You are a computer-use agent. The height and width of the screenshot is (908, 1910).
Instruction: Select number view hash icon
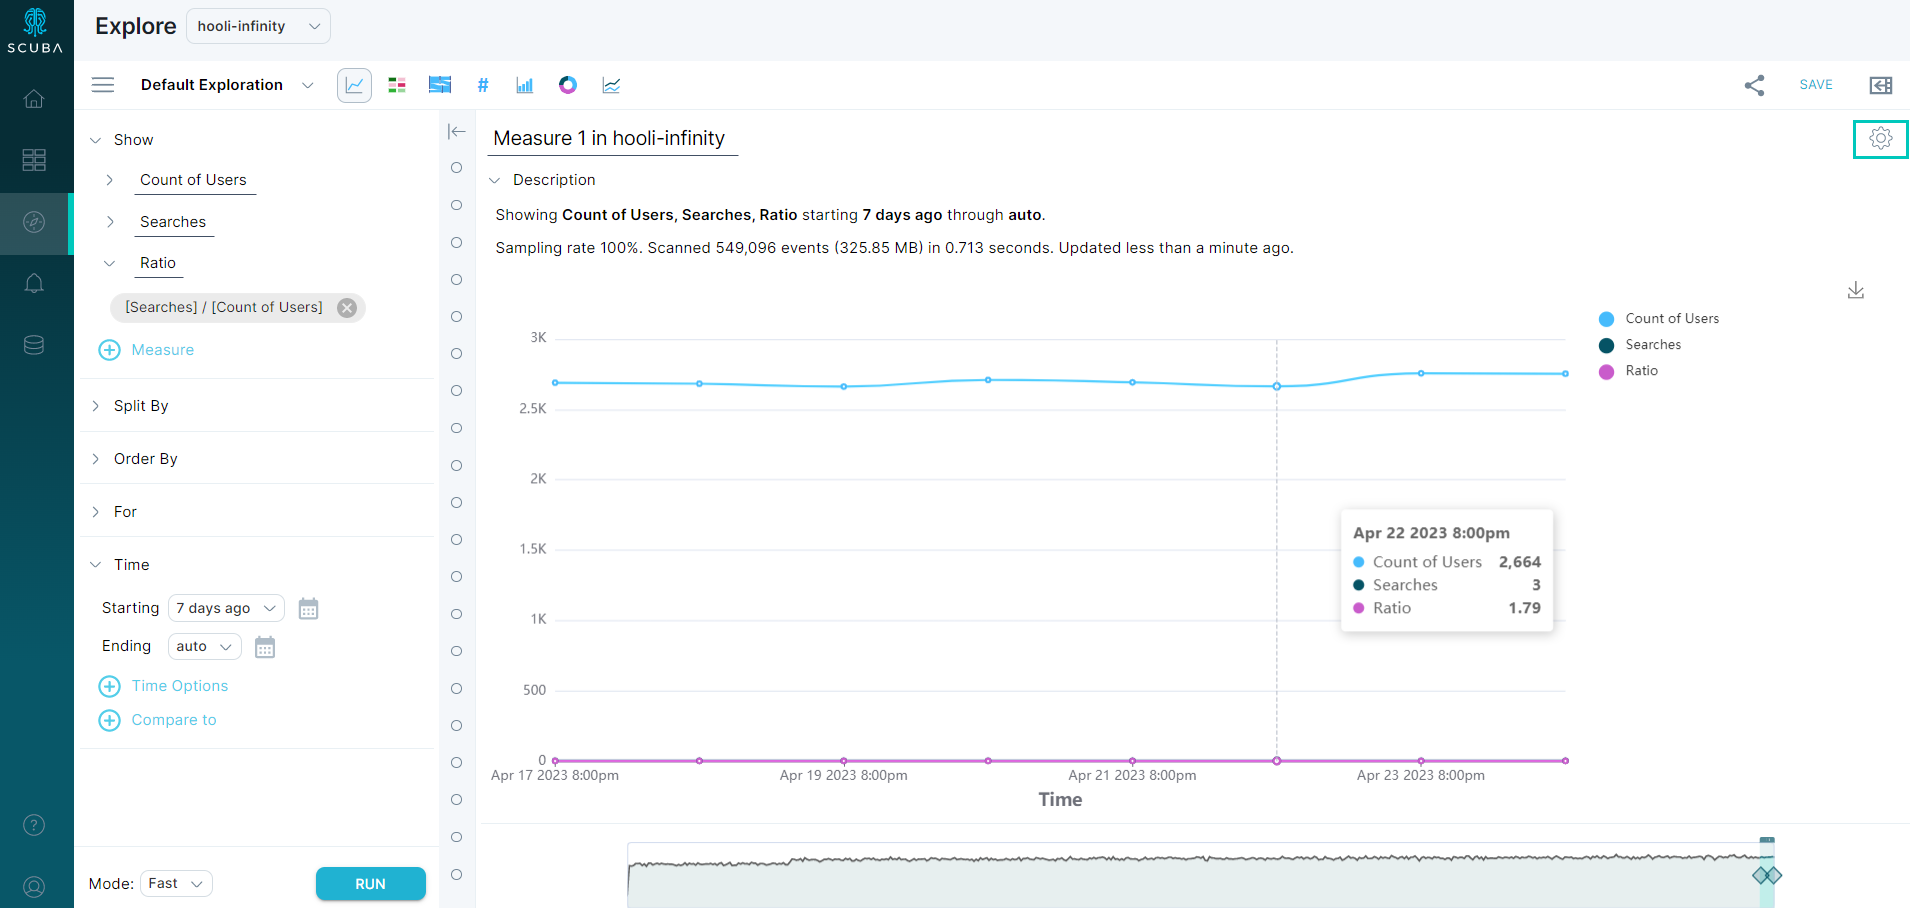(x=483, y=85)
